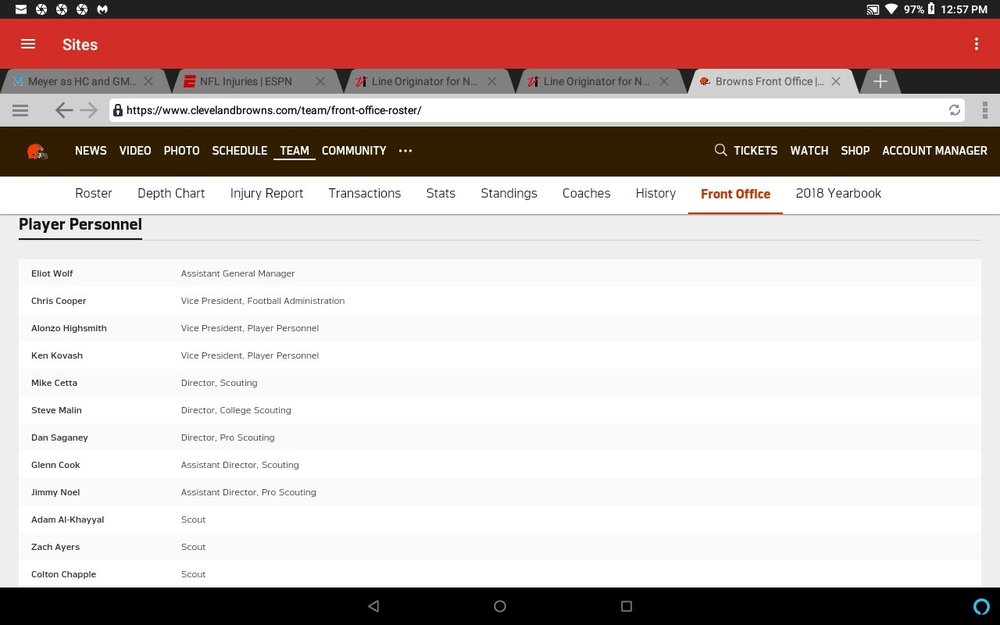Viewport: 1000px width, 625px height.
Task: Open the Injury Report sub-tab
Action: tap(267, 193)
